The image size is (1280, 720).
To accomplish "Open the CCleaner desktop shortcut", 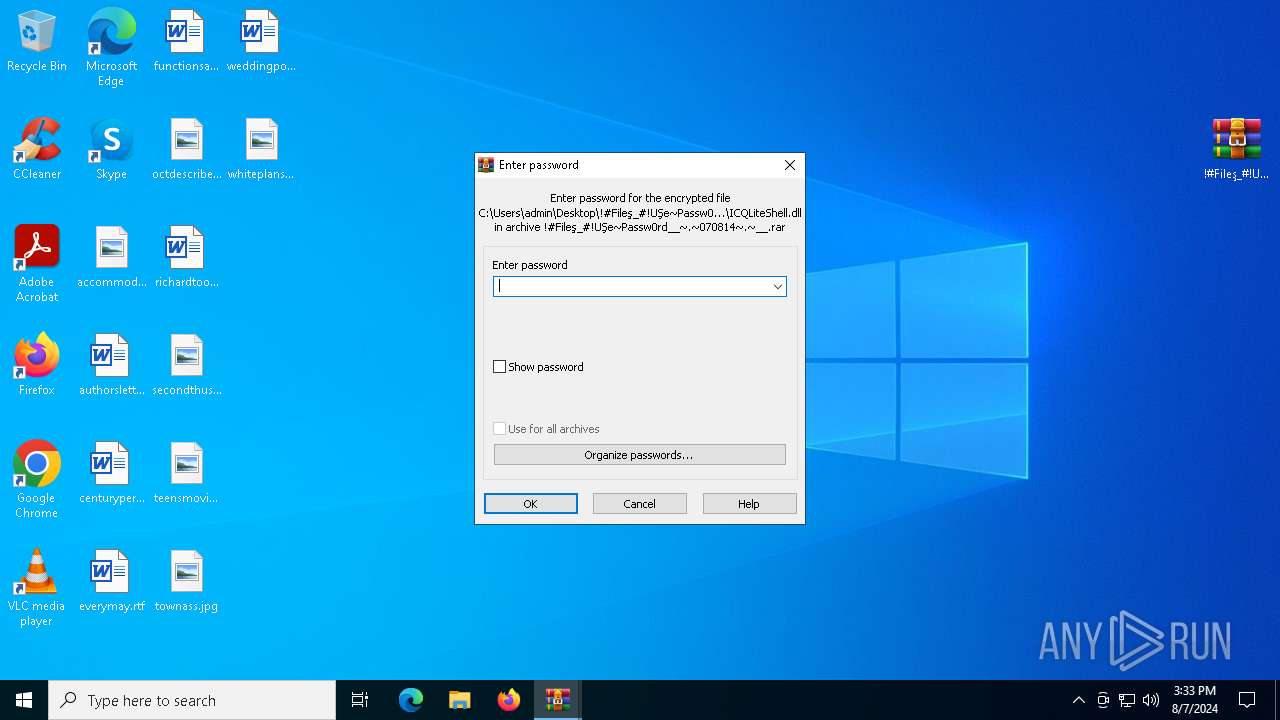I will tap(37, 150).
